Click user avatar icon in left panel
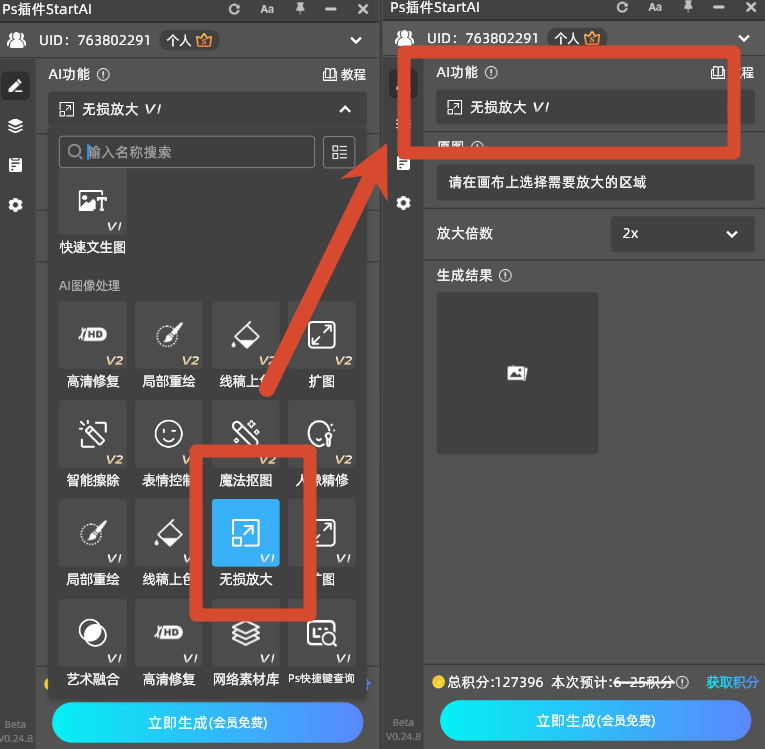Screen dimensions: 765x749 click(x=17, y=40)
